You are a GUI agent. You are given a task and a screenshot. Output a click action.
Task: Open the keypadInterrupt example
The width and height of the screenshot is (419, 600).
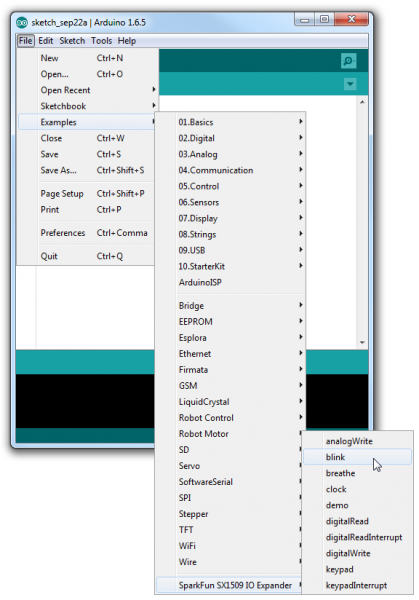[x=357, y=585]
